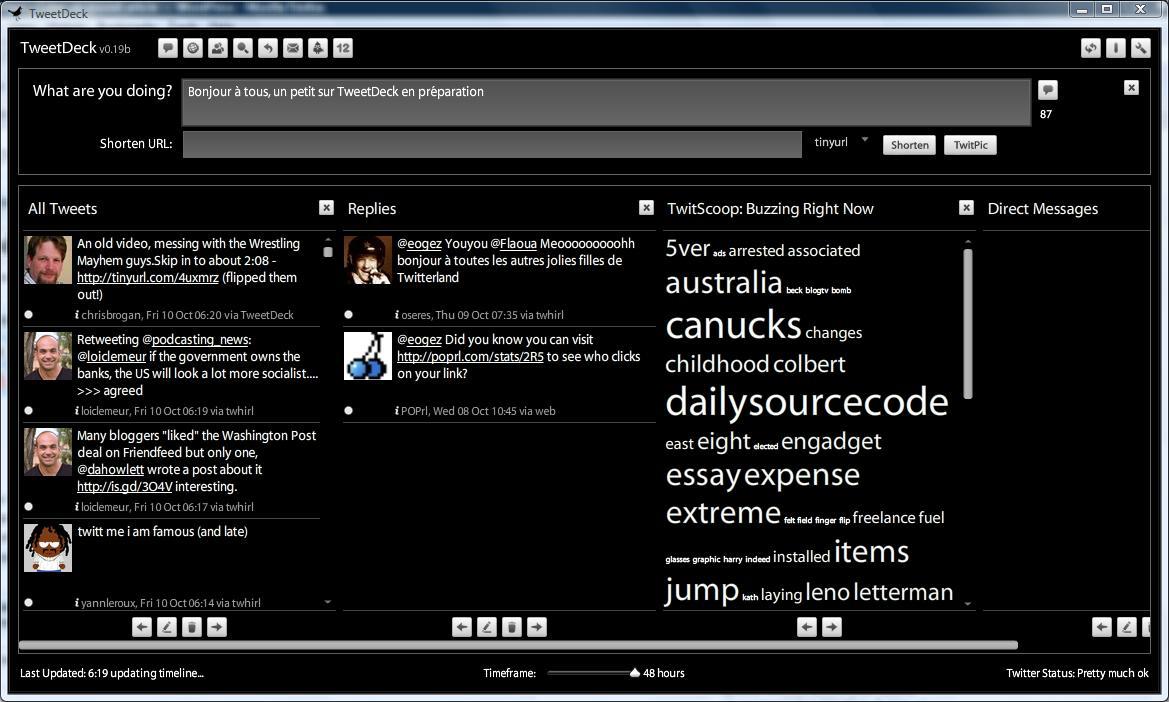Viewport: 1169px width, 702px height.
Task: Click the info icon beside oseres
Action: 397,315
